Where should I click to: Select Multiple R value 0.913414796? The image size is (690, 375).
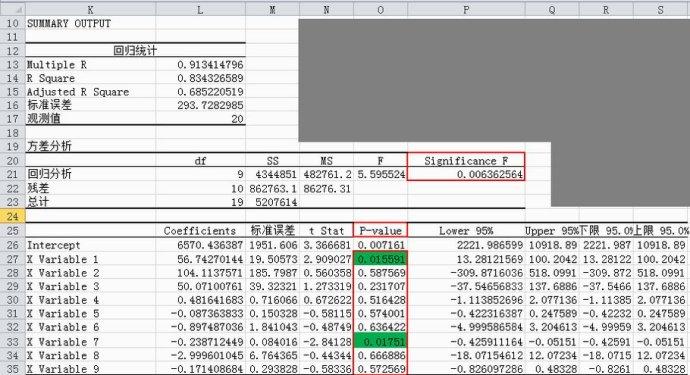(x=201, y=65)
